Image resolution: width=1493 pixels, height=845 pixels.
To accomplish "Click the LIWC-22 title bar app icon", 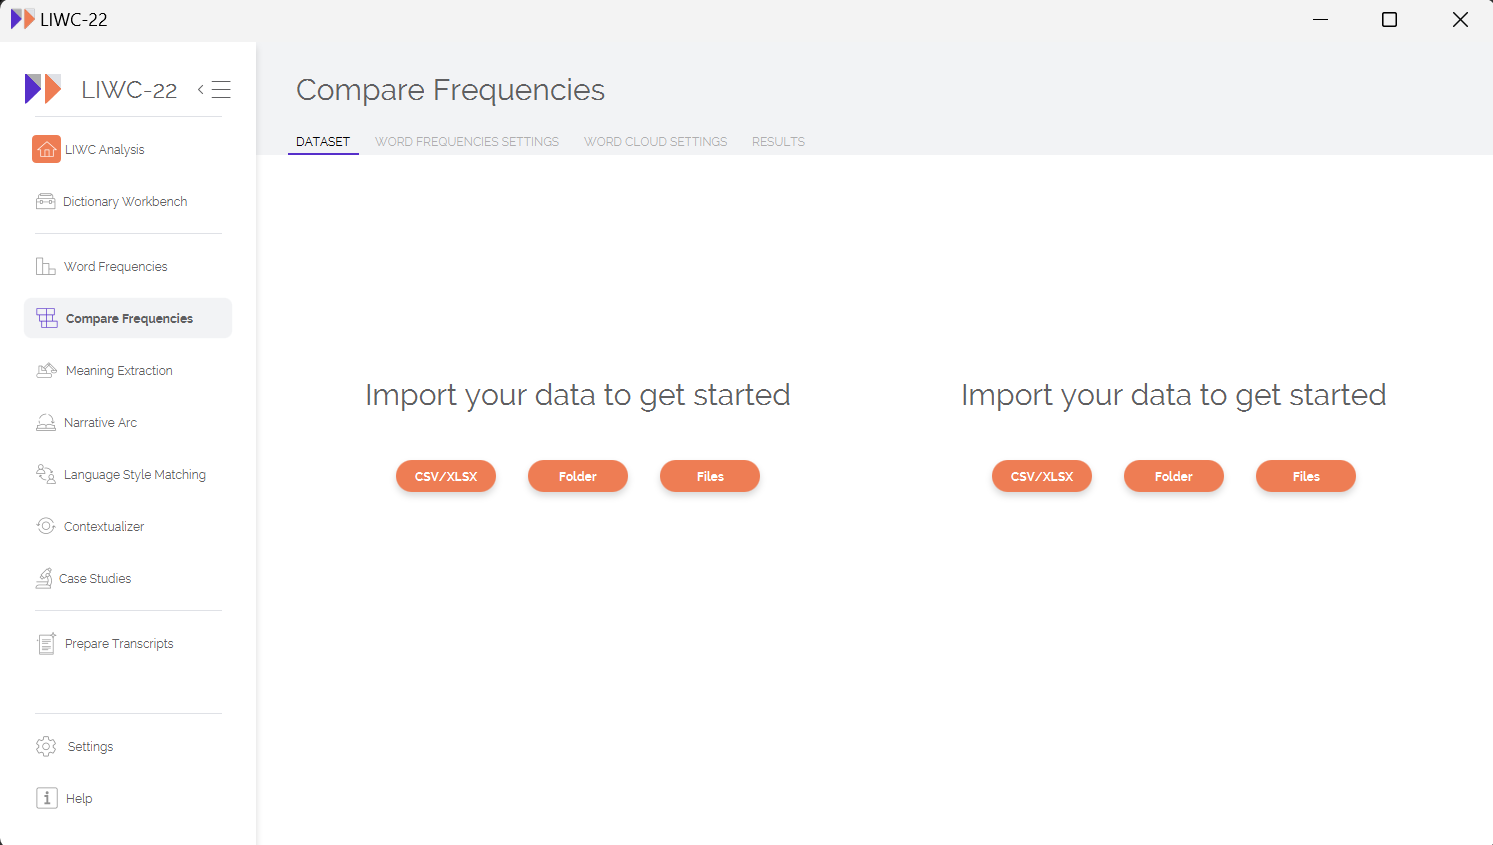I will point(22,19).
